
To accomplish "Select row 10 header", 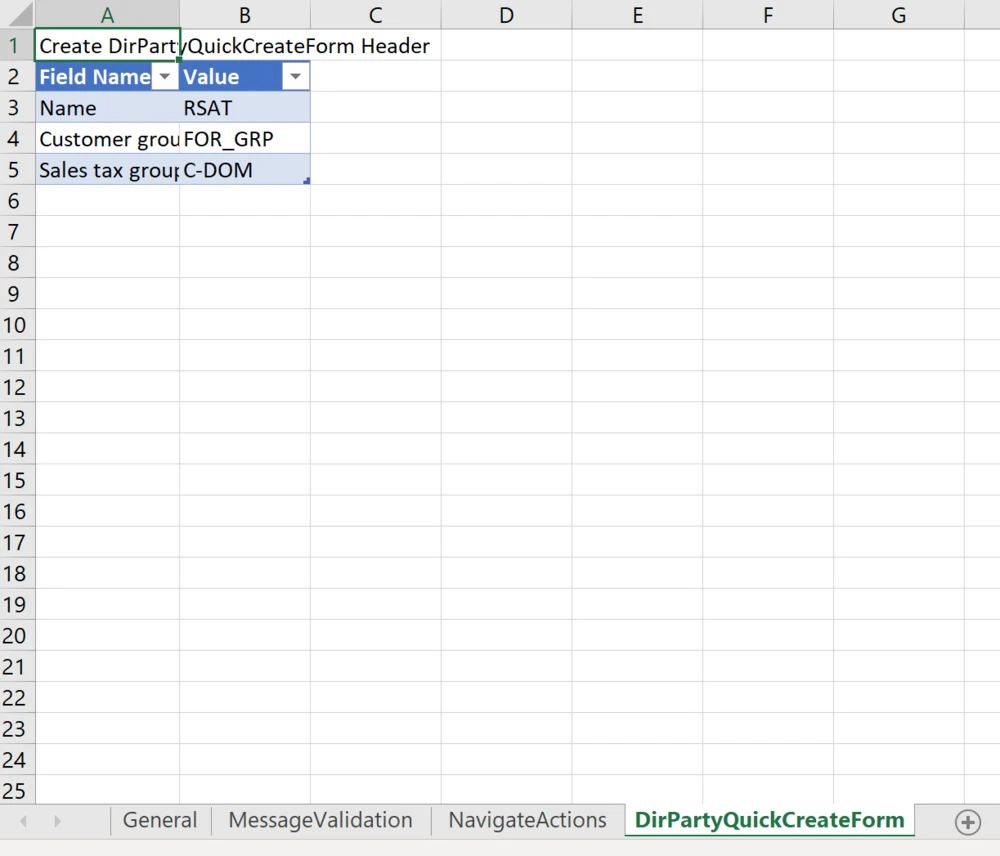I will 16,325.
